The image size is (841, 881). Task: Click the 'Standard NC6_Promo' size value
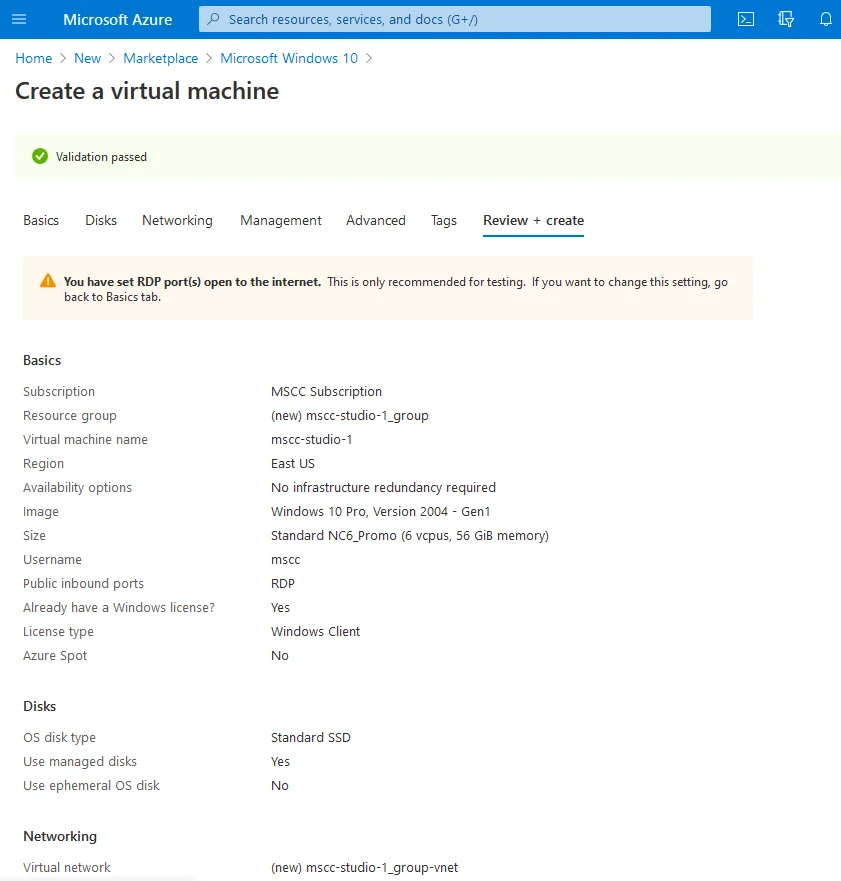(410, 536)
